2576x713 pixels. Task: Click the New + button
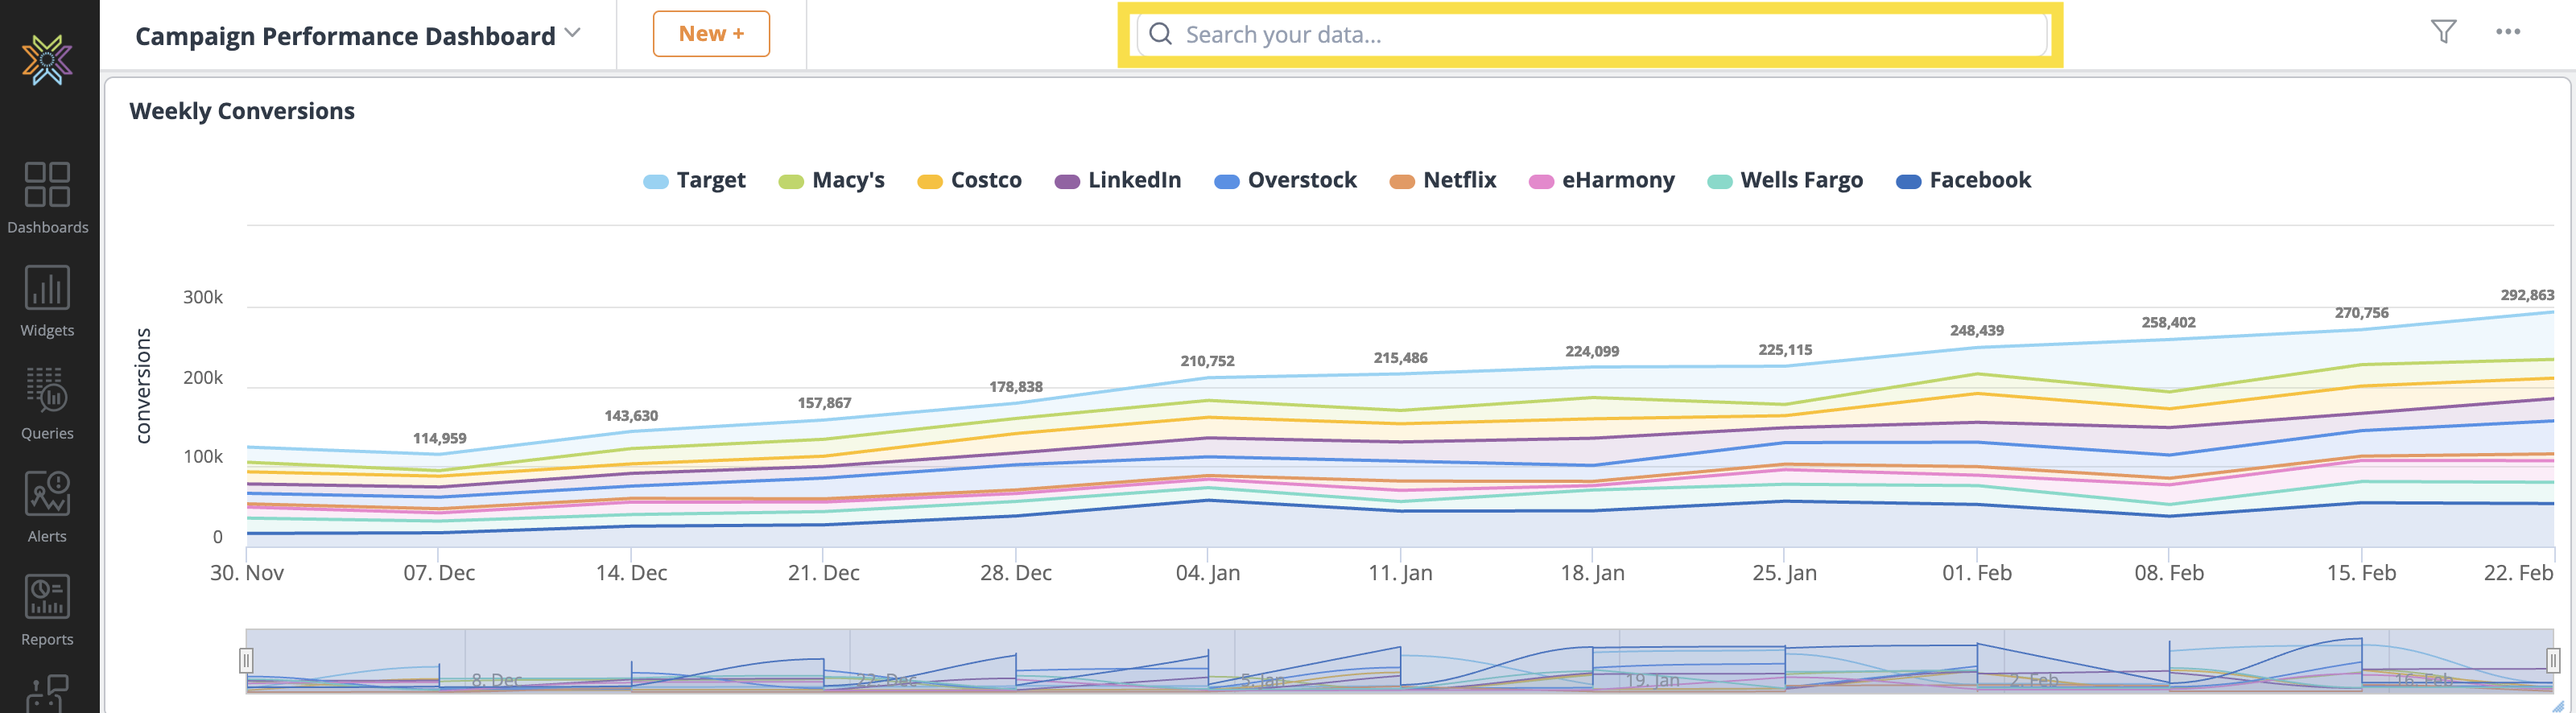point(711,34)
